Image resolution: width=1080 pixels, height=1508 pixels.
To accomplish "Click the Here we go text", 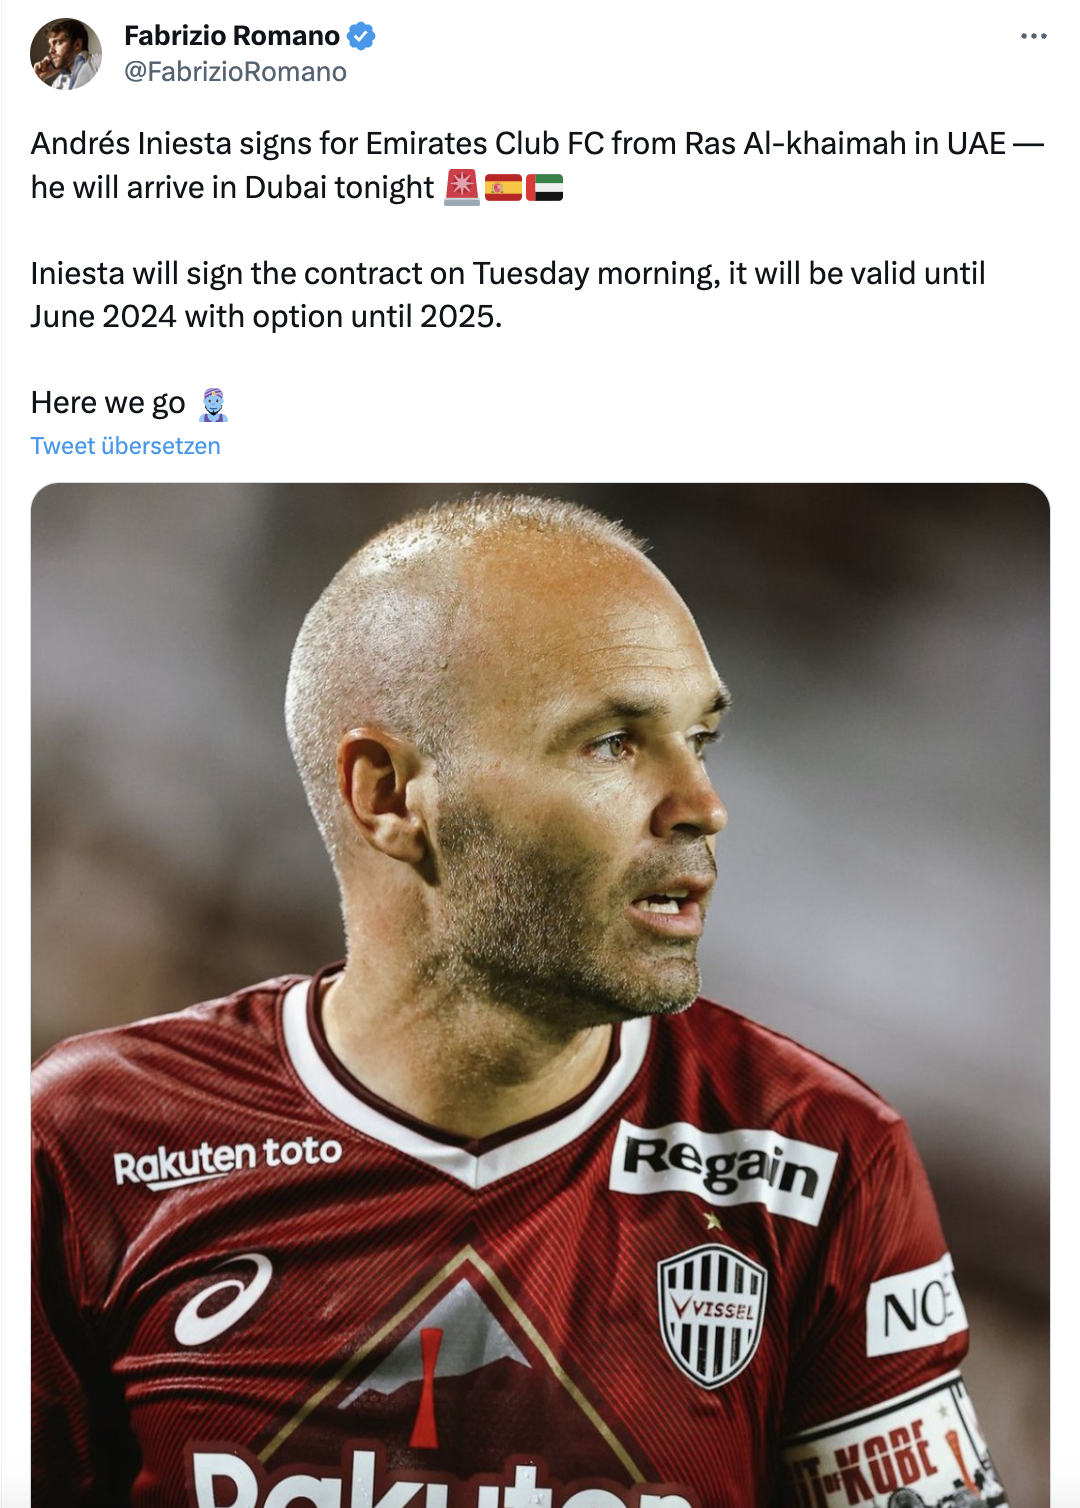I will [108, 403].
